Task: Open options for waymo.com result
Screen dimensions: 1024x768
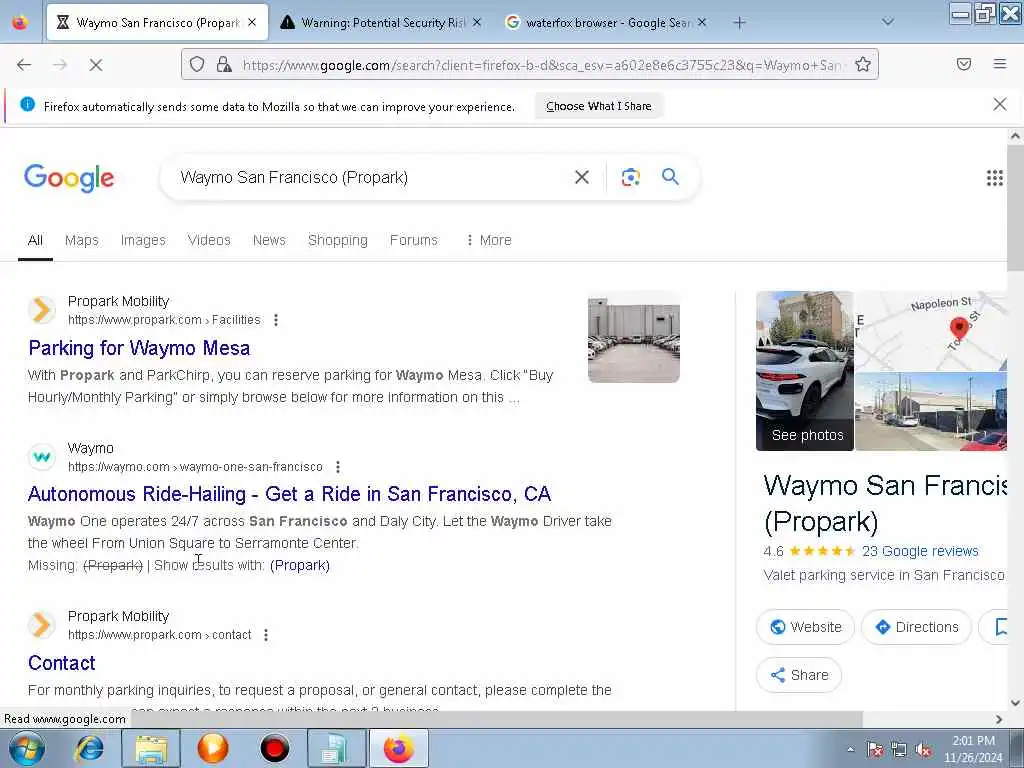Action: 338,467
